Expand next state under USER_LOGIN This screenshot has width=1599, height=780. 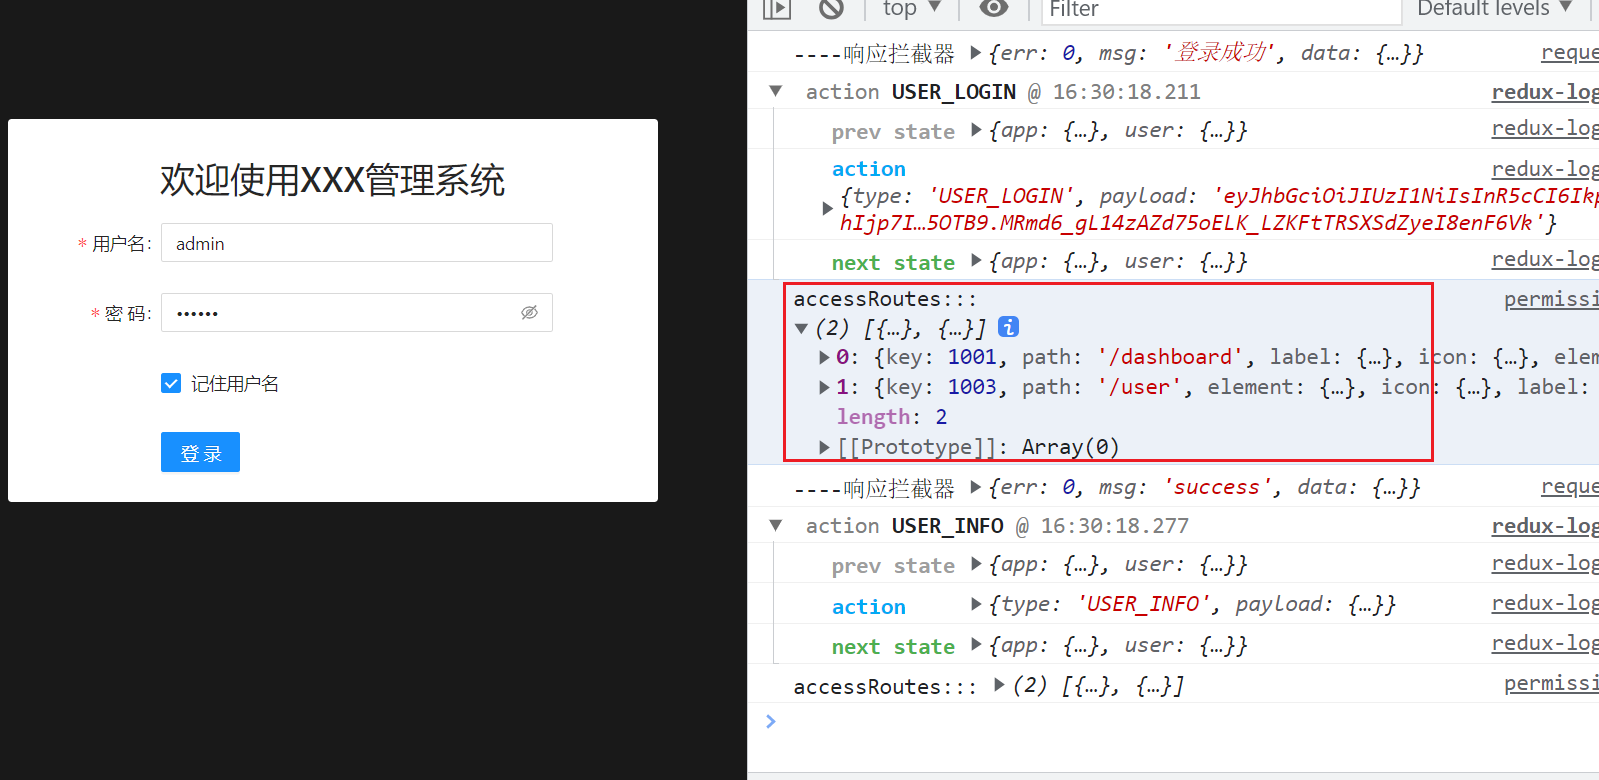click(976, 261)
